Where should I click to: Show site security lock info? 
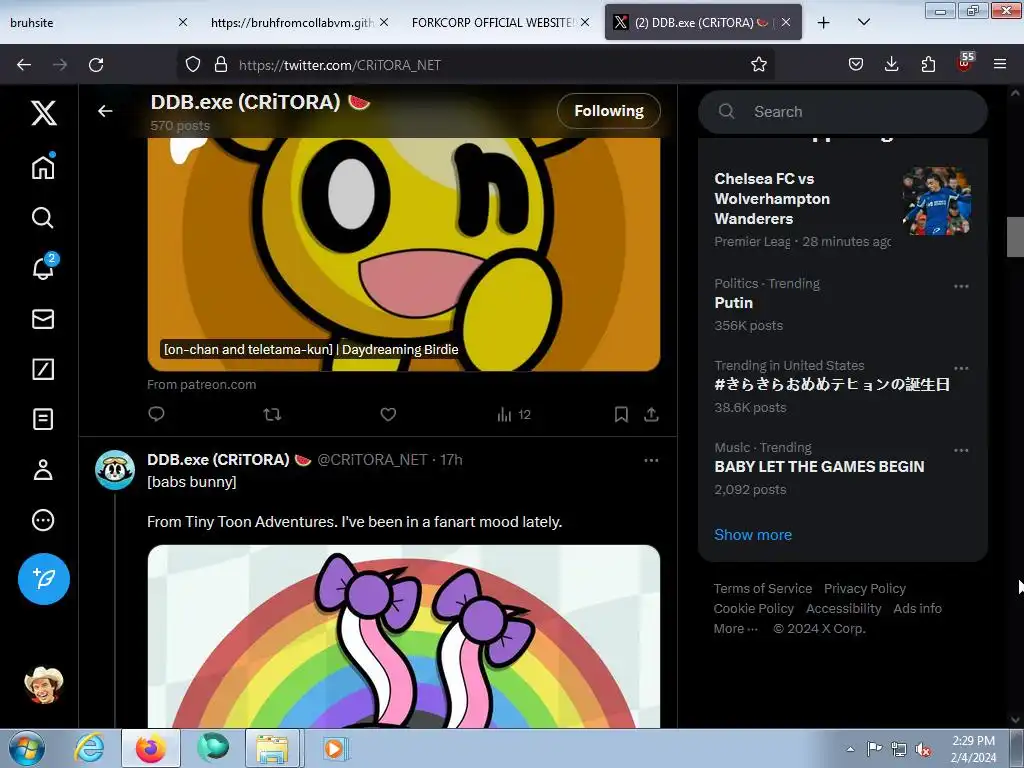[x=221, y=64]
